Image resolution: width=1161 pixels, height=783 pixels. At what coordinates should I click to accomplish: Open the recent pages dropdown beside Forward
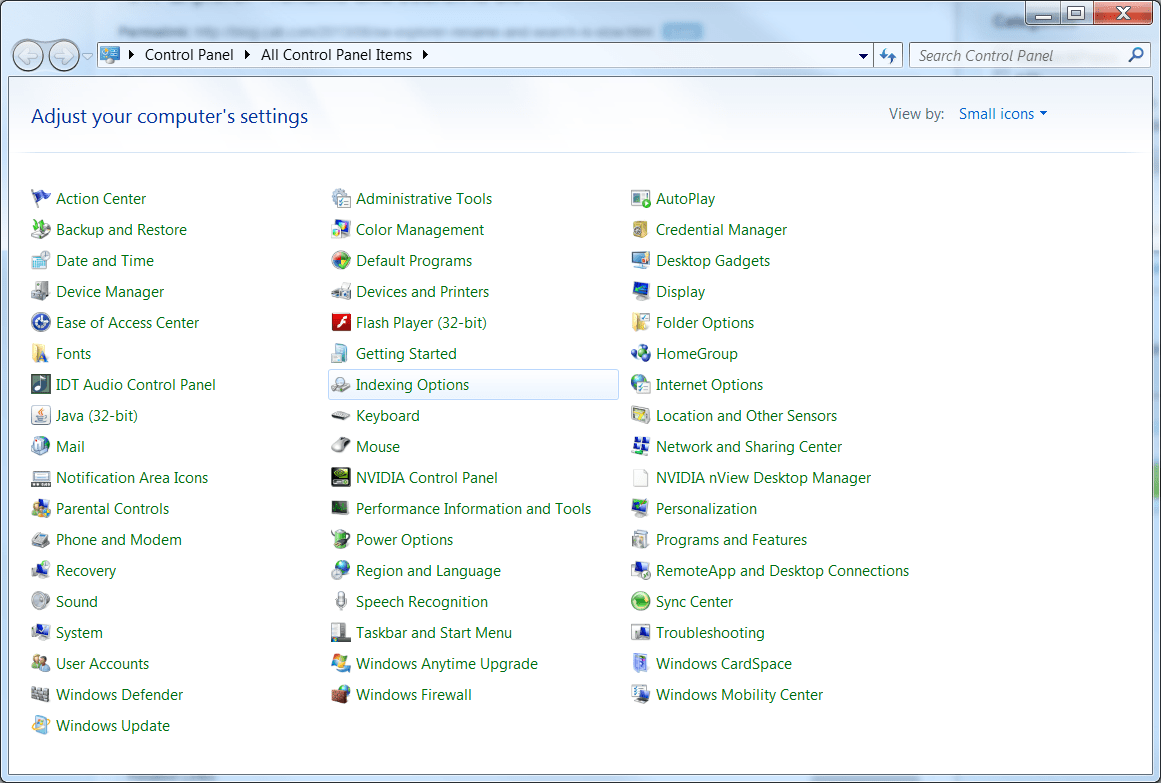88,56
